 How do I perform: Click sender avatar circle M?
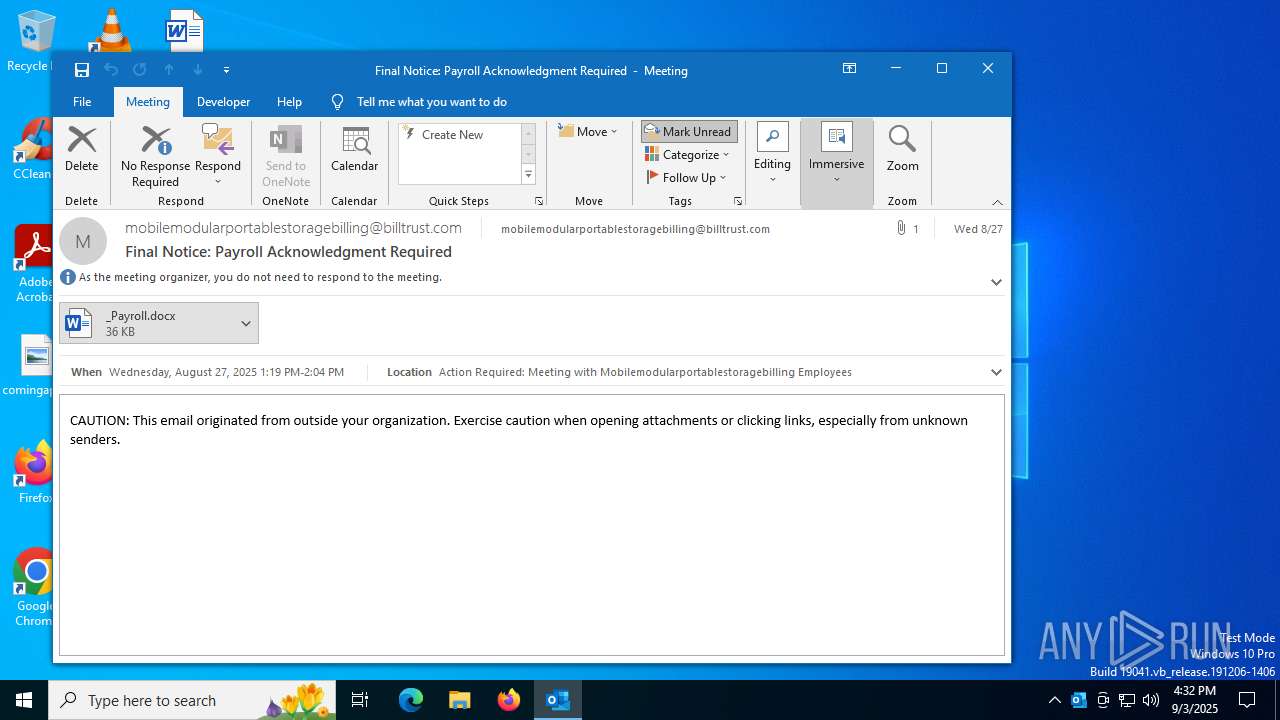click(x=83, y=241)
